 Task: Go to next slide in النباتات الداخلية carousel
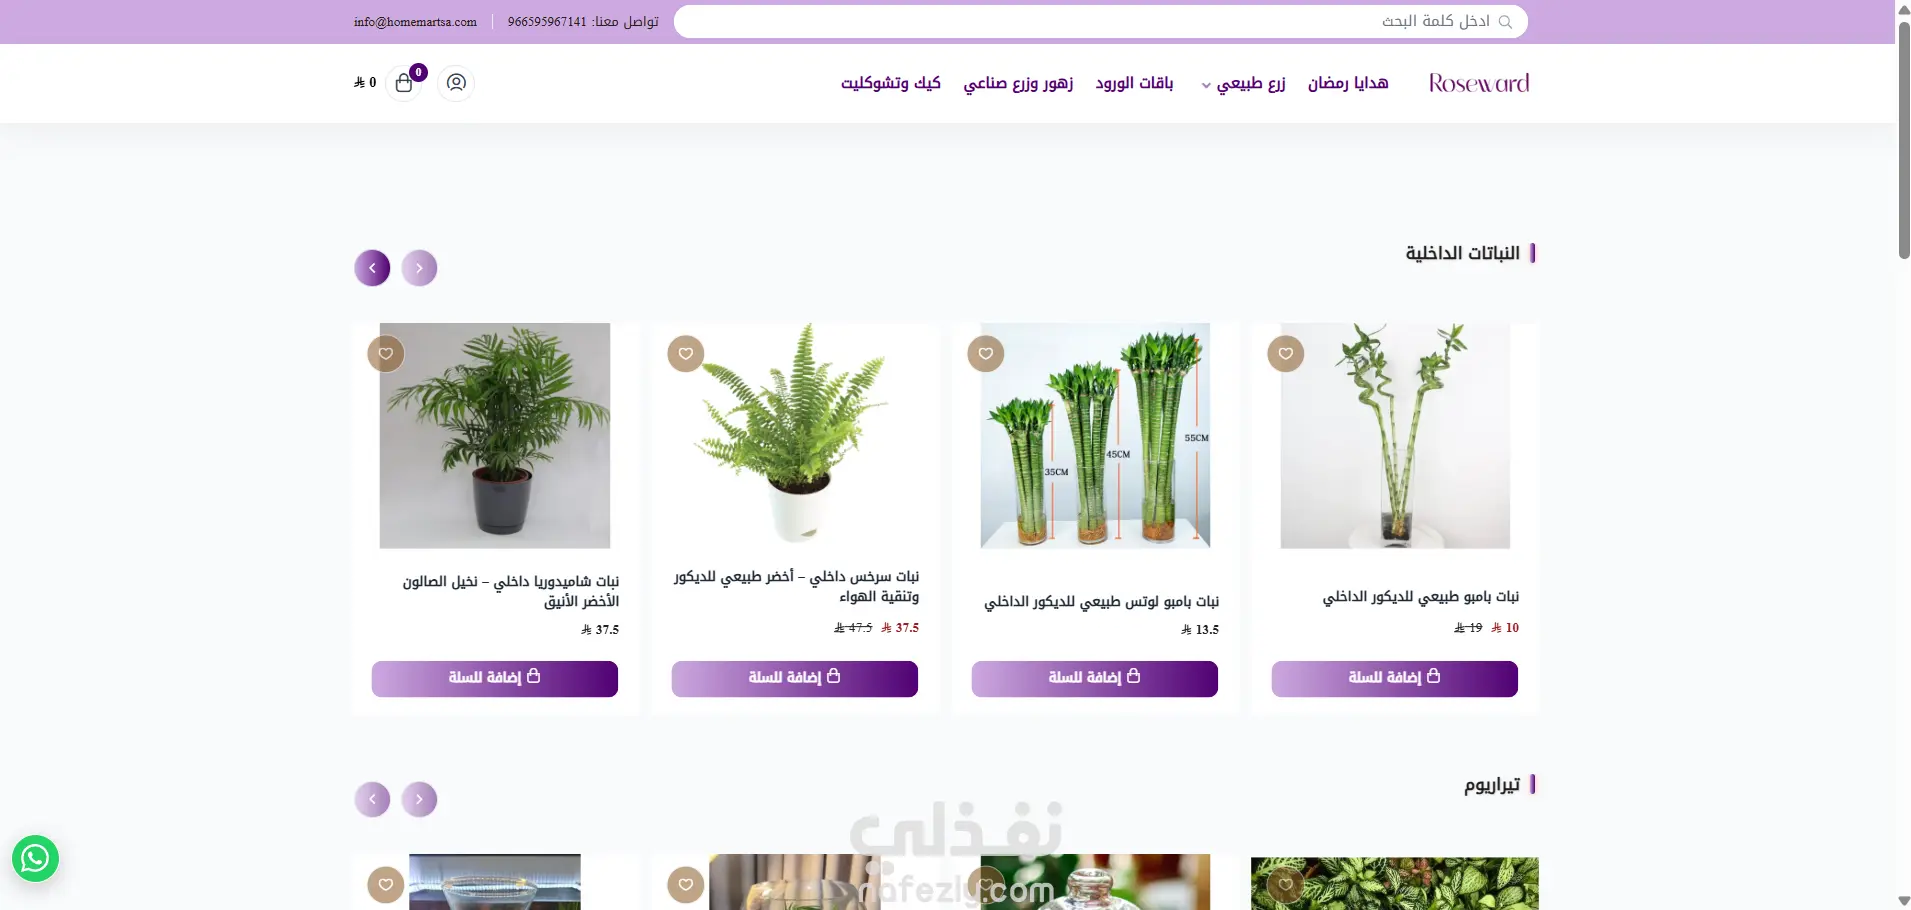point(372,268)
